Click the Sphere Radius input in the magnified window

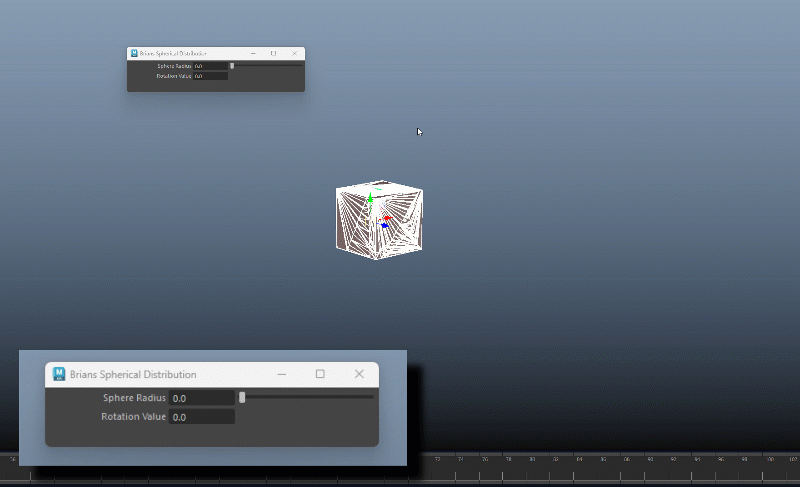[201, 398]
